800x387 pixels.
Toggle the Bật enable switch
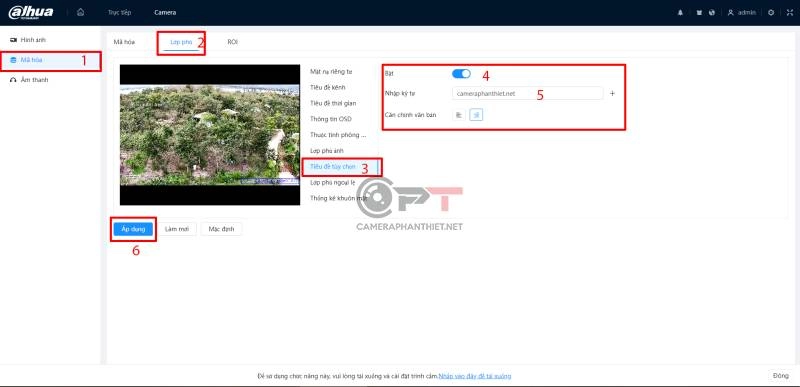pos(461,74)
